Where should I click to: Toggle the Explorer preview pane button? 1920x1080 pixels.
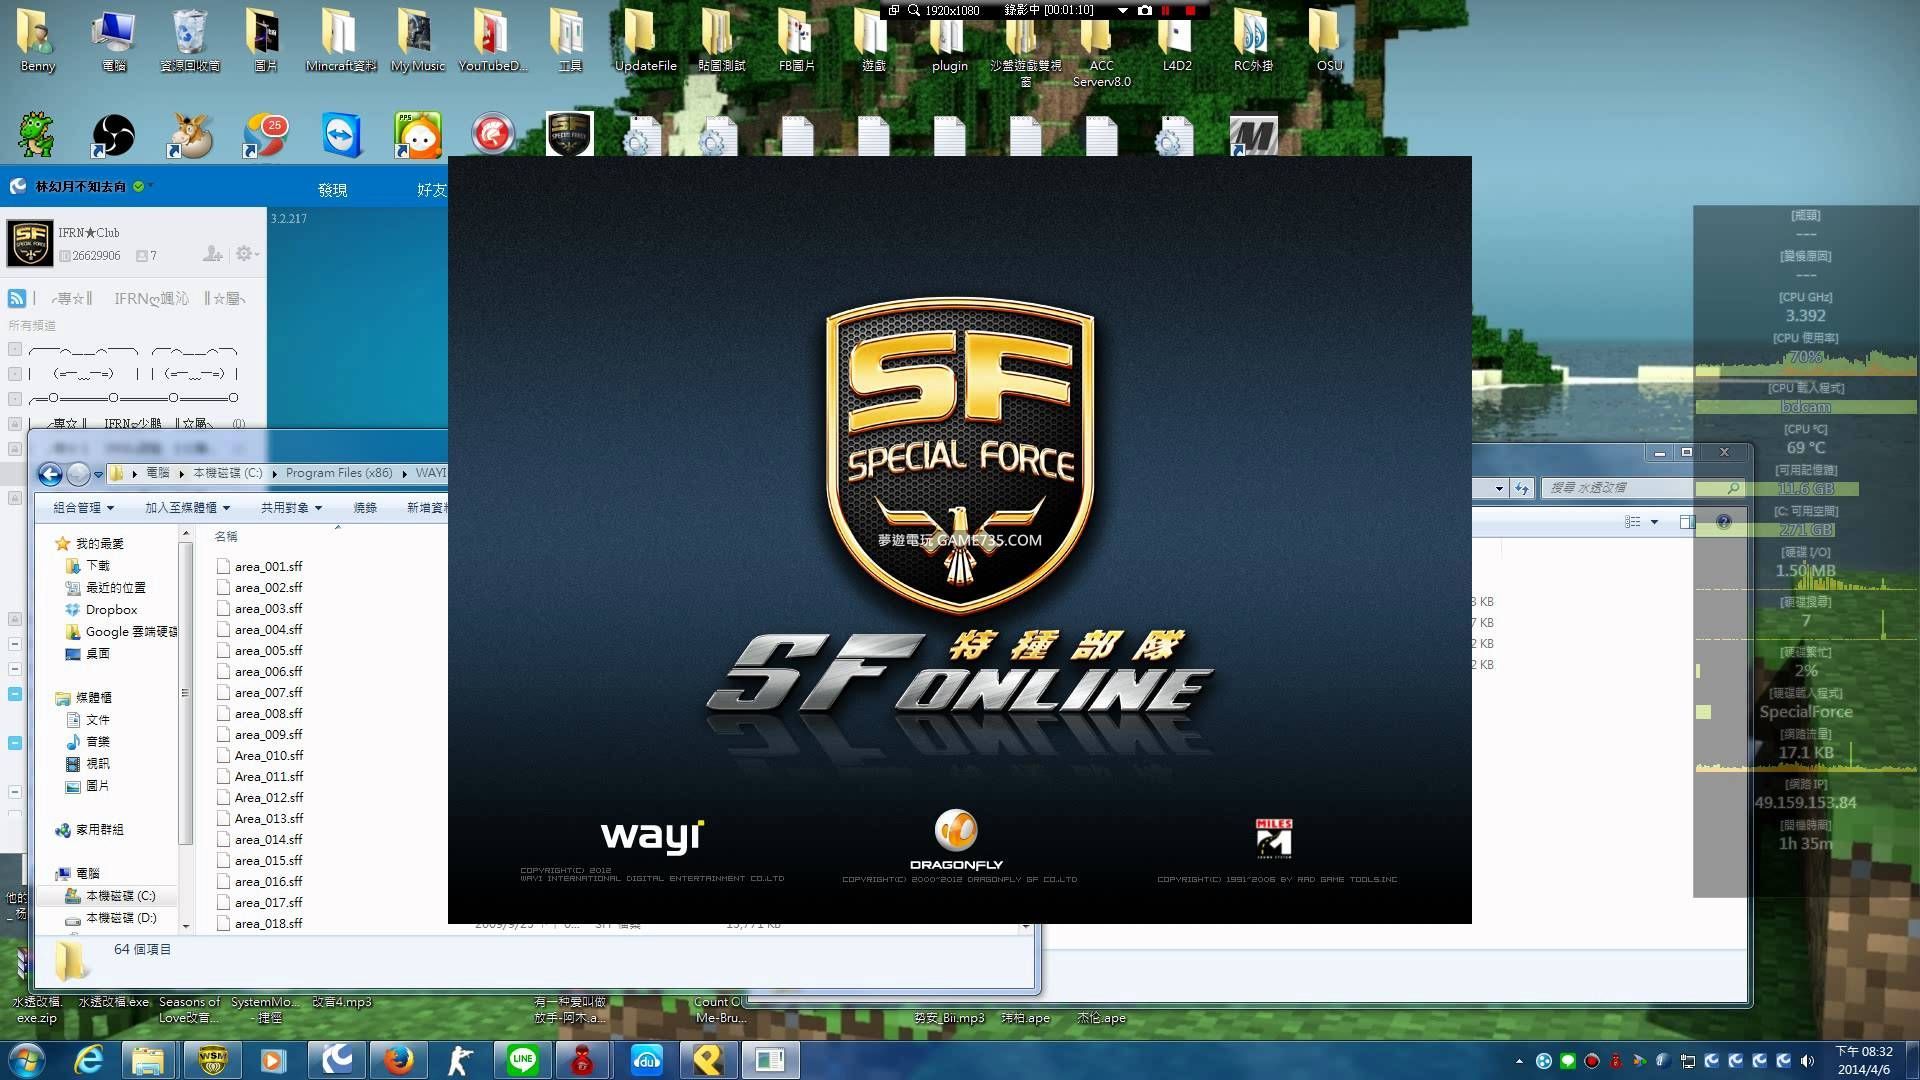coord(1688,522)
